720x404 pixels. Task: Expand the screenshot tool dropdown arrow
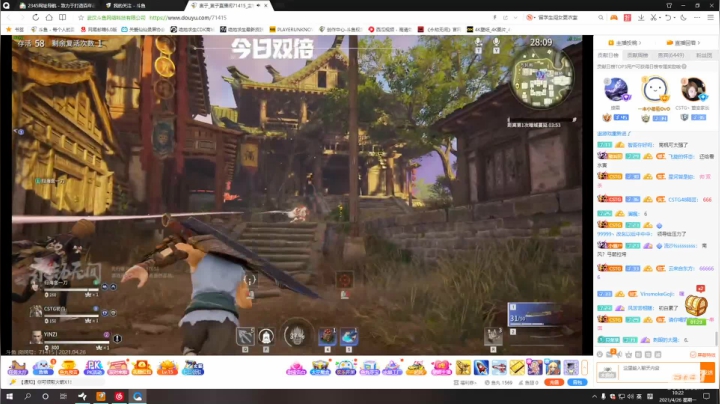click(x=659, y=17)
